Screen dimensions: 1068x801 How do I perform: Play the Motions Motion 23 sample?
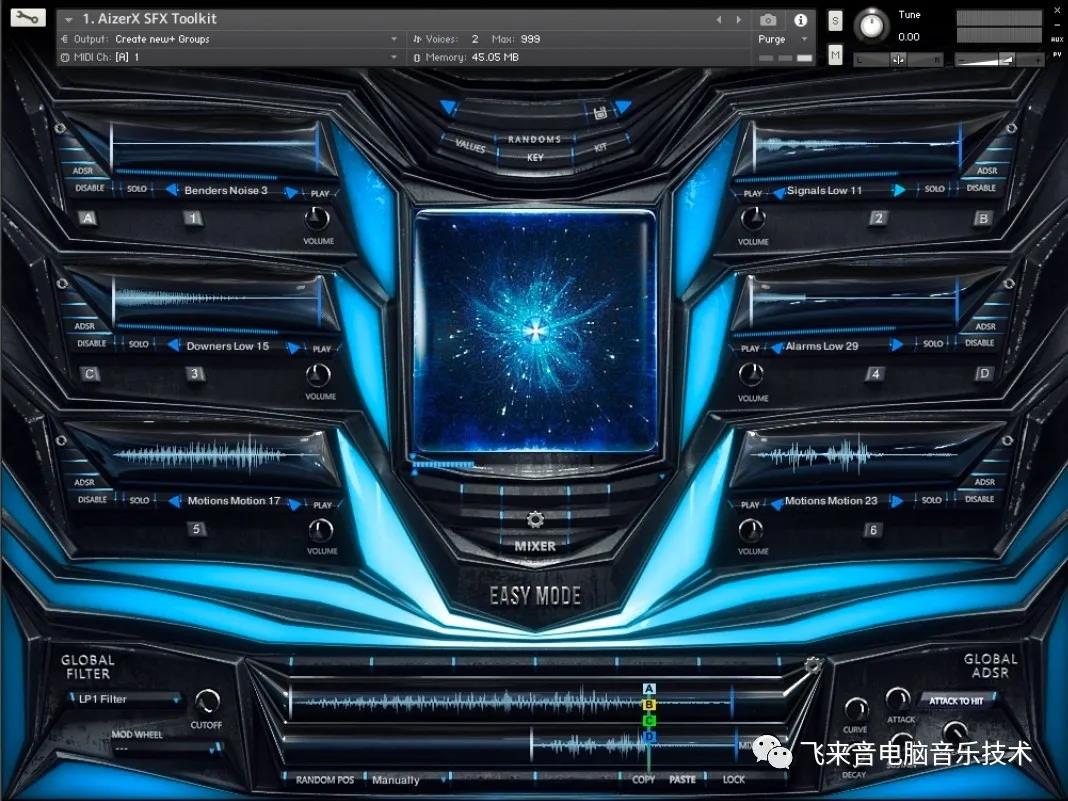pyautogui.click(x=750, y=505)
